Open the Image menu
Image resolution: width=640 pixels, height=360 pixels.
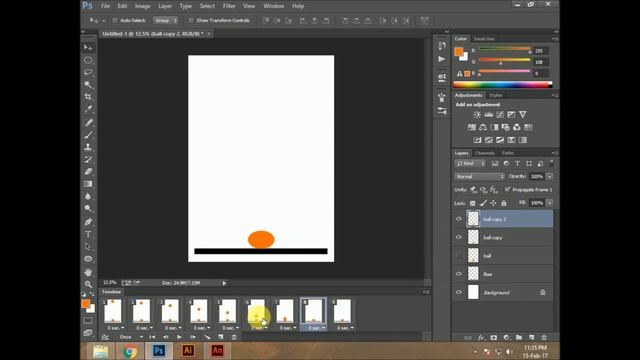tap(142, 6)
